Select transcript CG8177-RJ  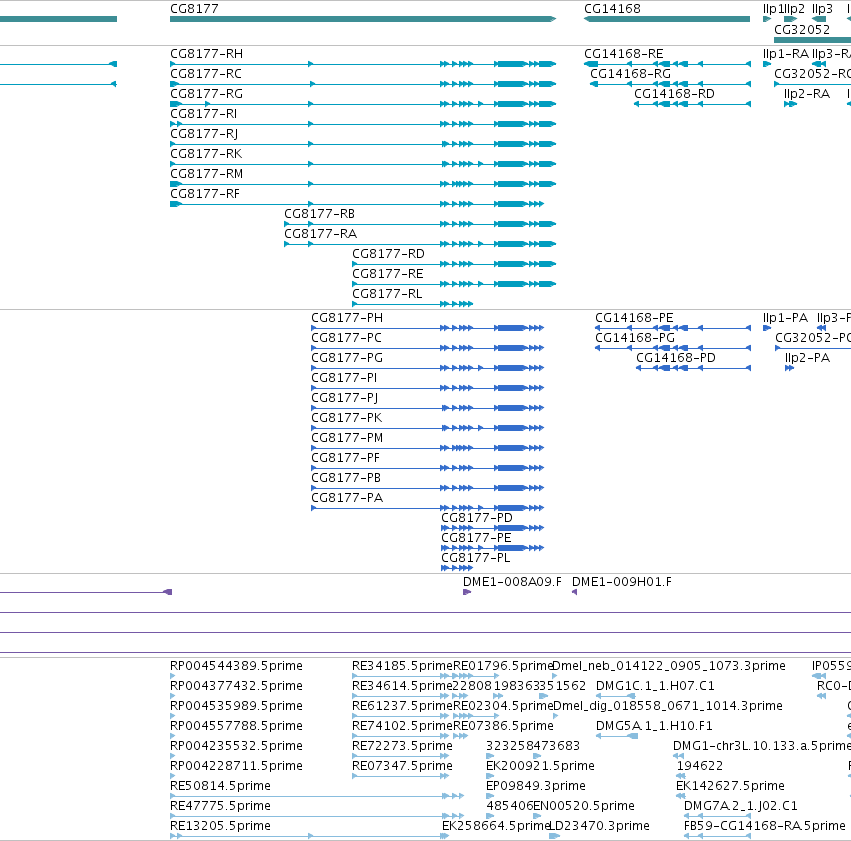click(204, 134)
